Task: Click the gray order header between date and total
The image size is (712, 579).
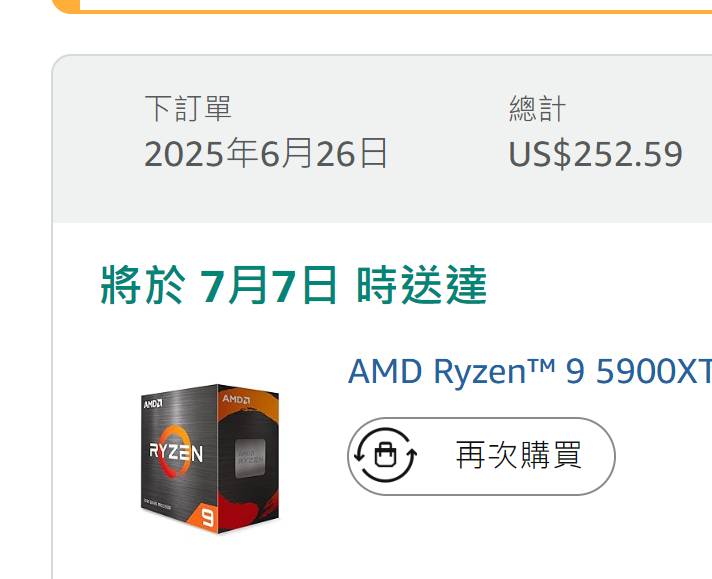Action: coord(447,136)
